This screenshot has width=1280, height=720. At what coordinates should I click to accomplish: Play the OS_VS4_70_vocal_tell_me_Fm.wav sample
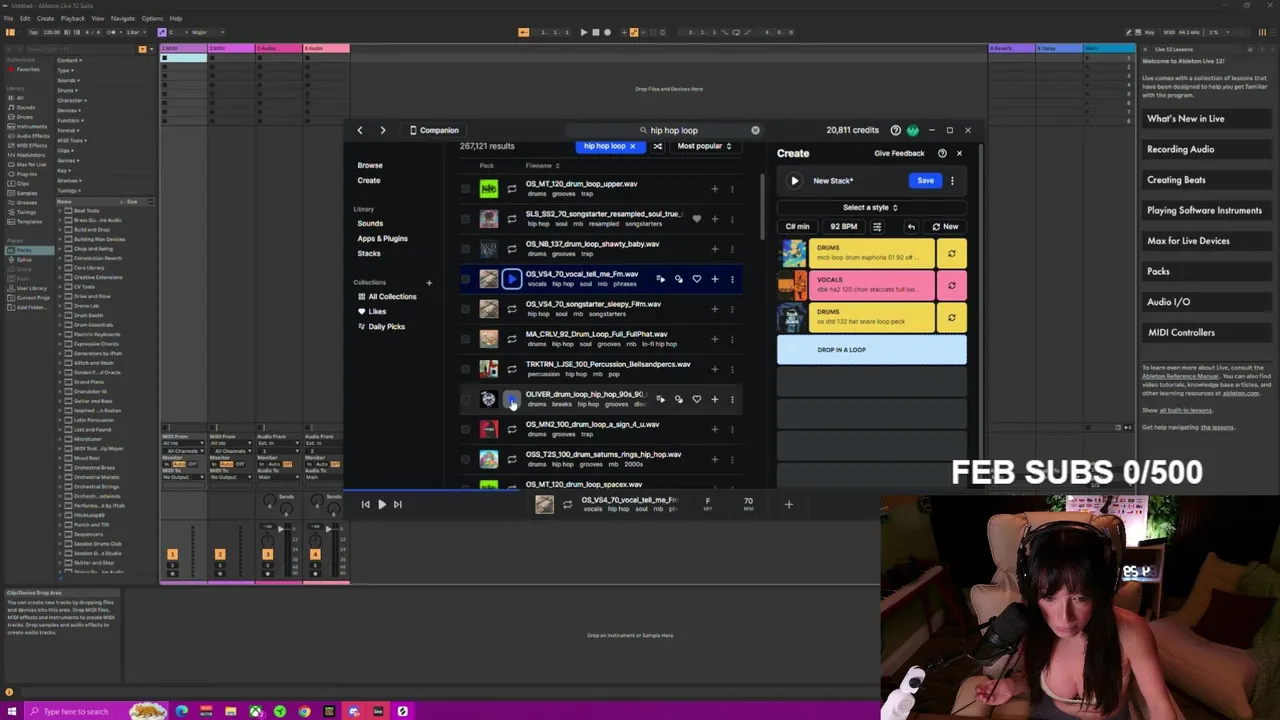[x=511, y=279]
